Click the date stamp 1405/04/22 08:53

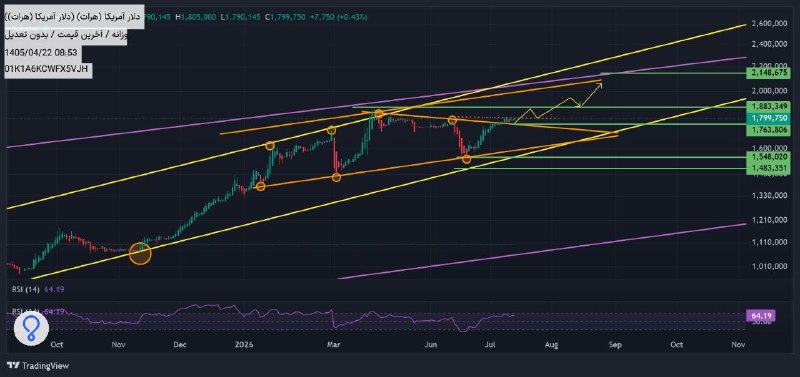pos(42,53)
